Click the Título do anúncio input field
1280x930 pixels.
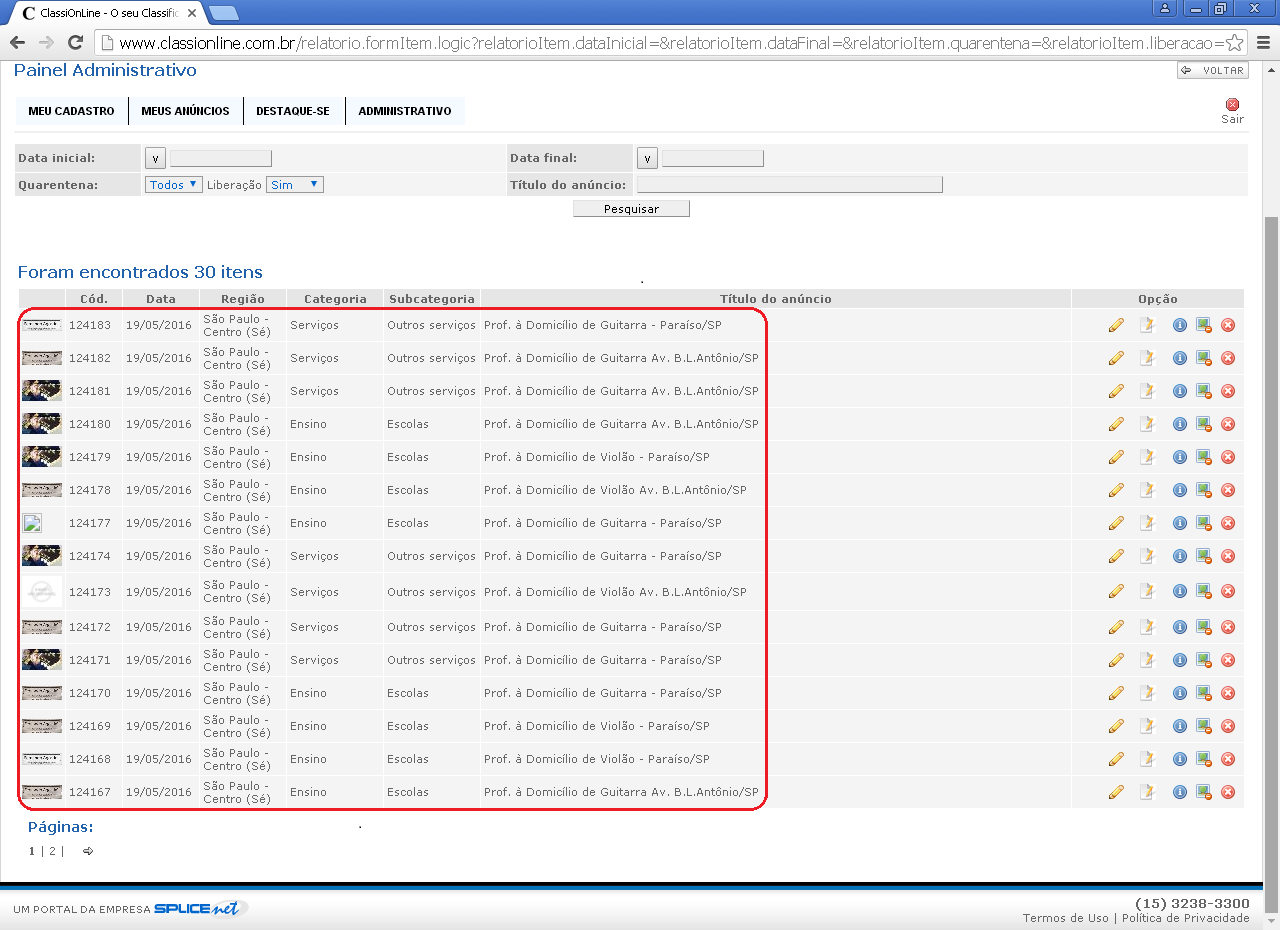[x=789, y=185]
